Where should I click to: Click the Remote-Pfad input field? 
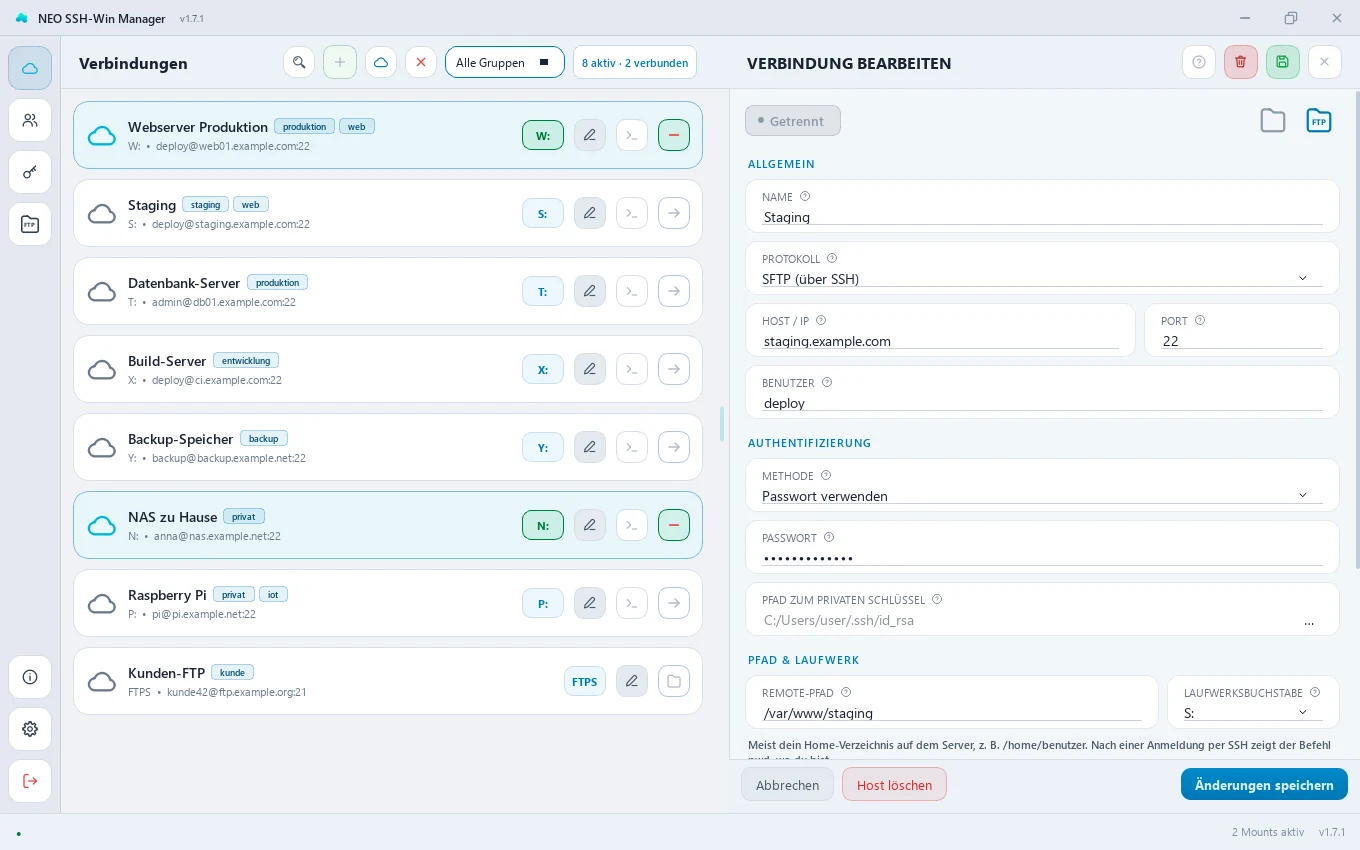(x=952, y=713)
